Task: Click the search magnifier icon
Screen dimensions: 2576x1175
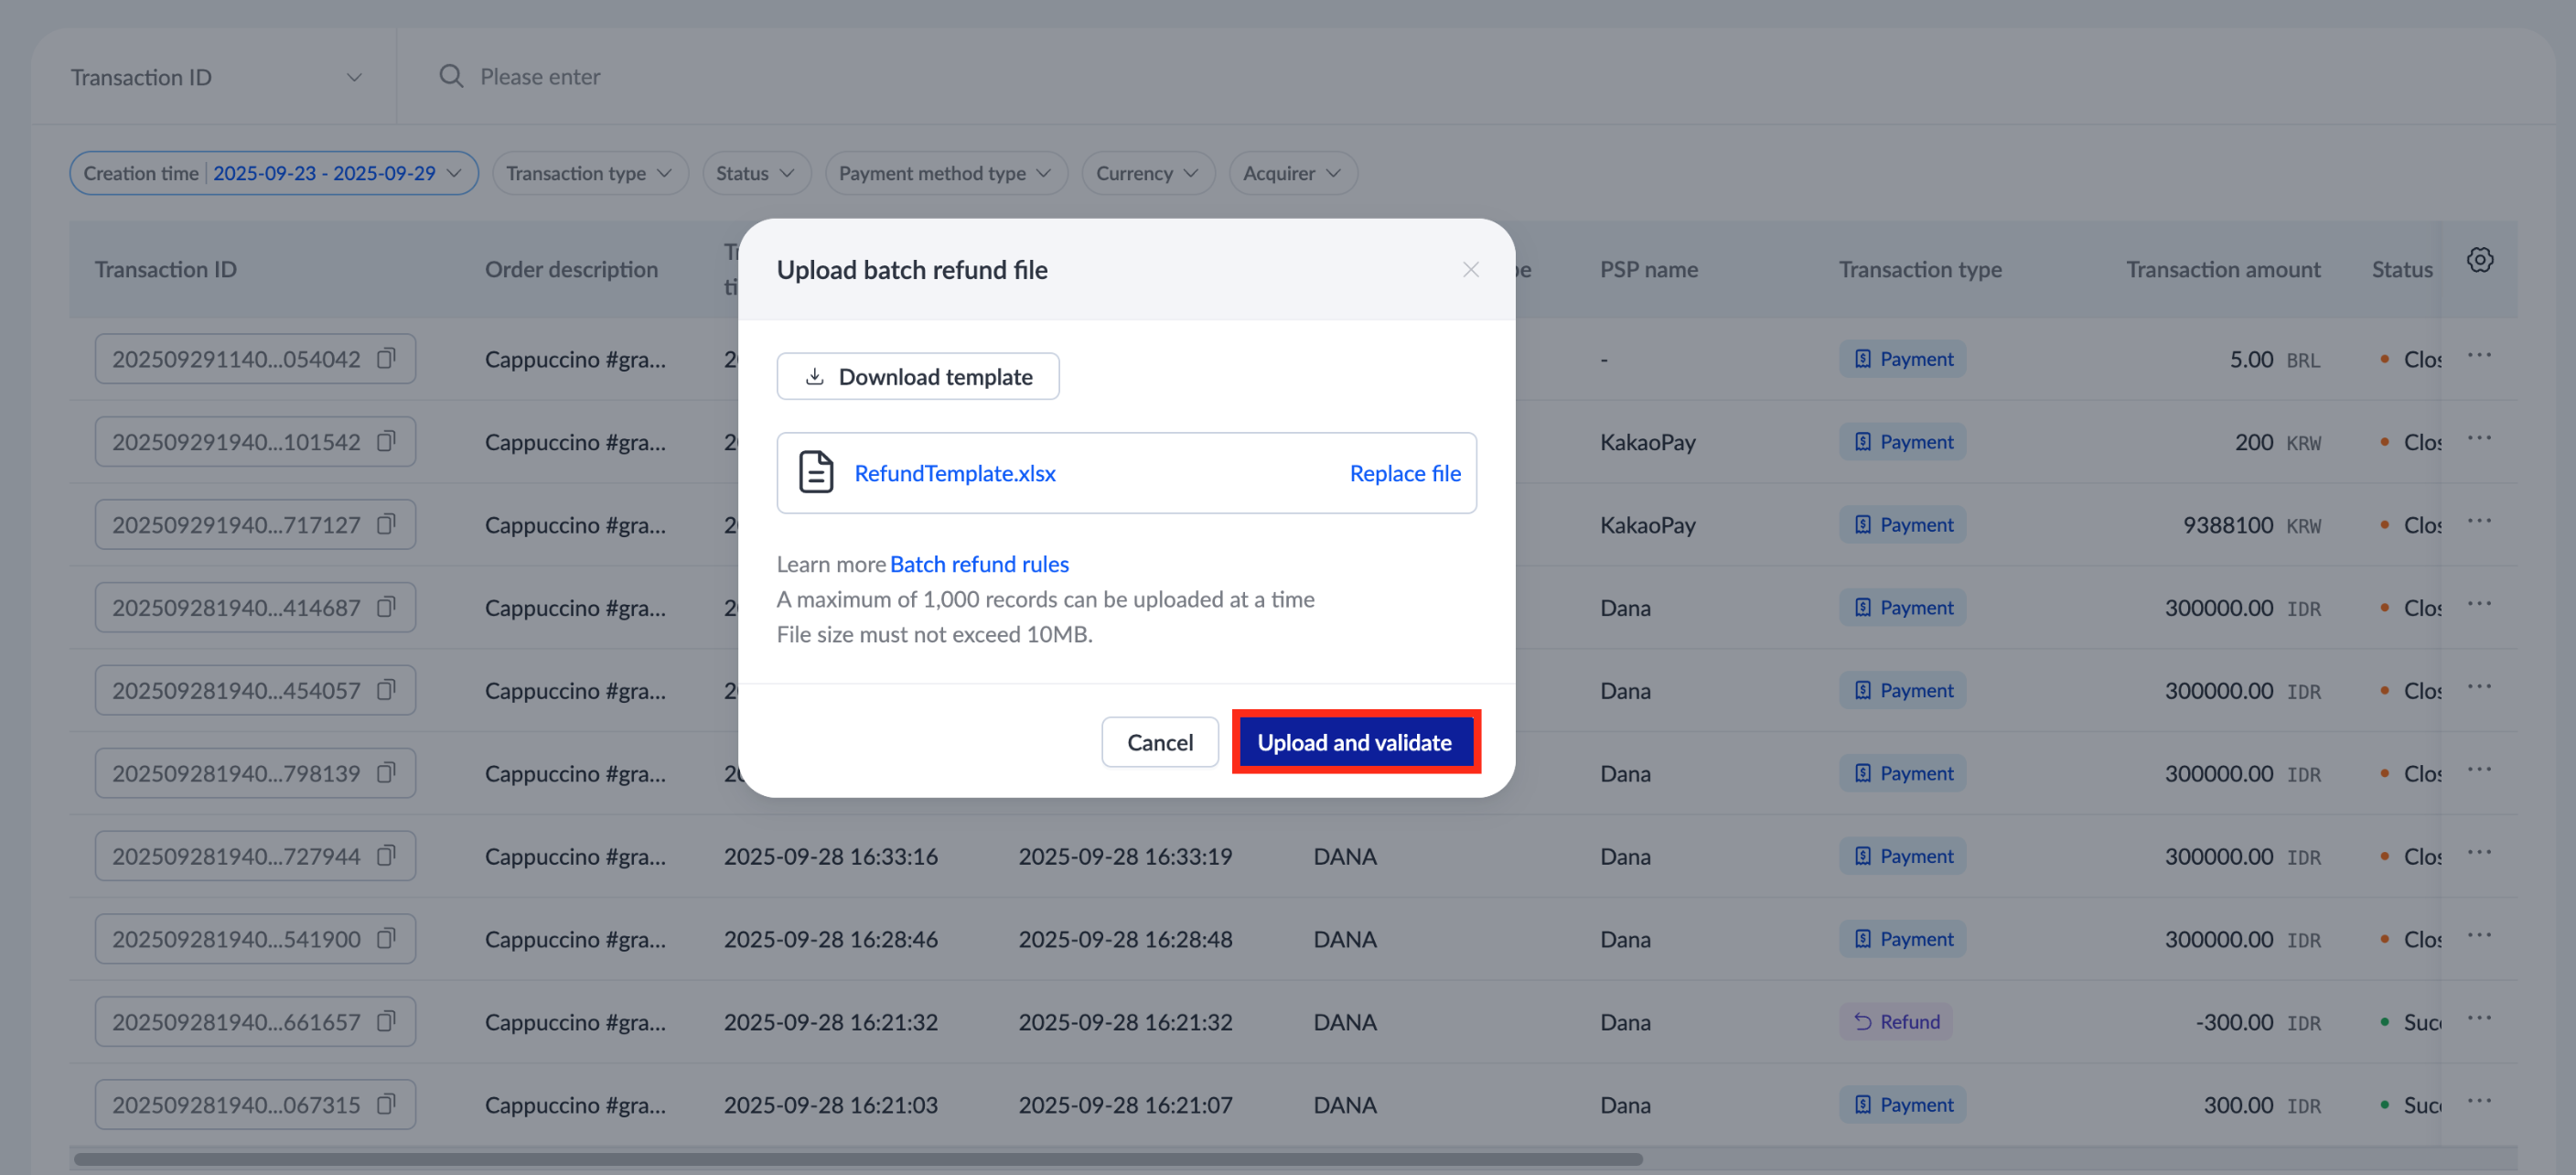Action: 451,77
